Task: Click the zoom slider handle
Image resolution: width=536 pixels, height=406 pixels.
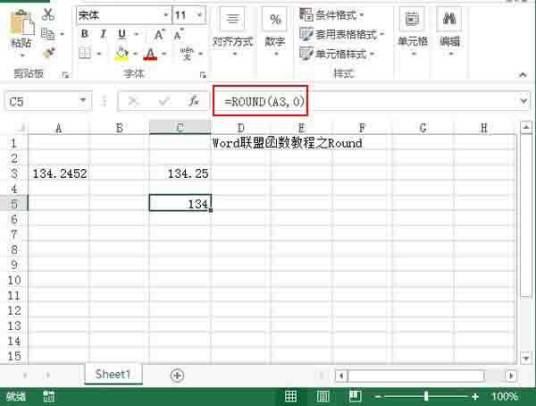Action: tap(426, 396)
